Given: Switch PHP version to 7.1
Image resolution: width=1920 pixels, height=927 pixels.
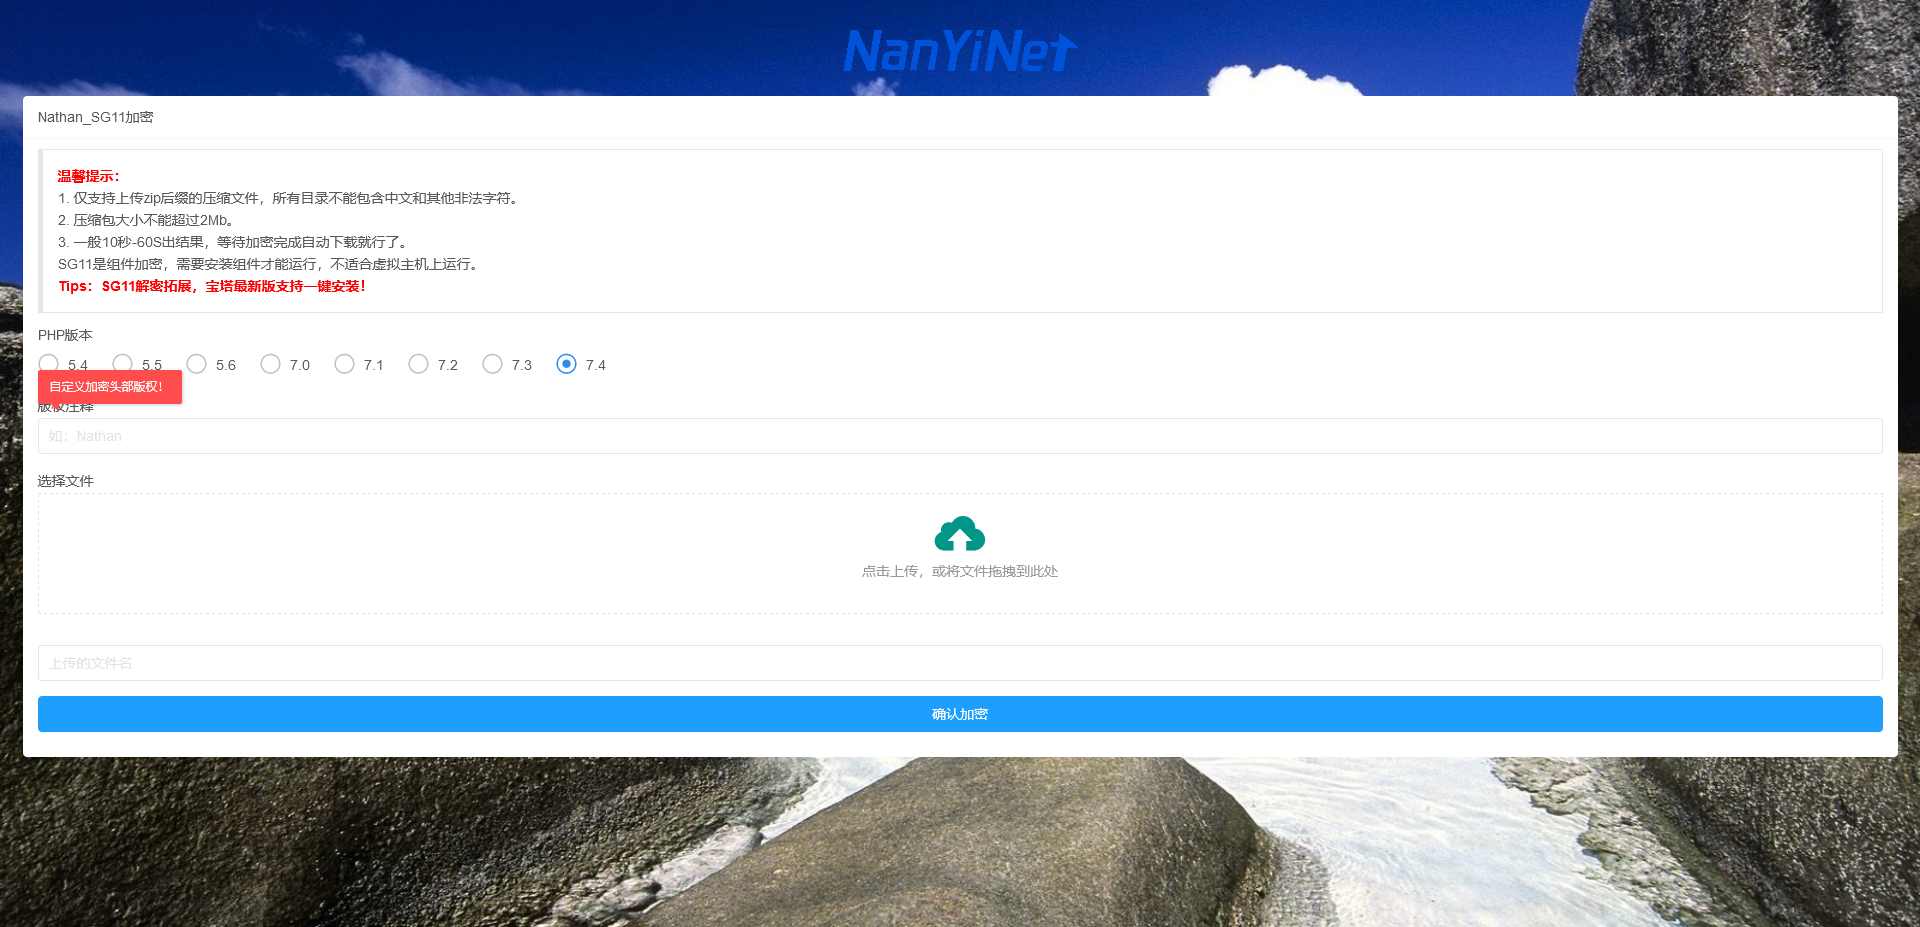Looking at the screenshot, I should coord(345,364).
